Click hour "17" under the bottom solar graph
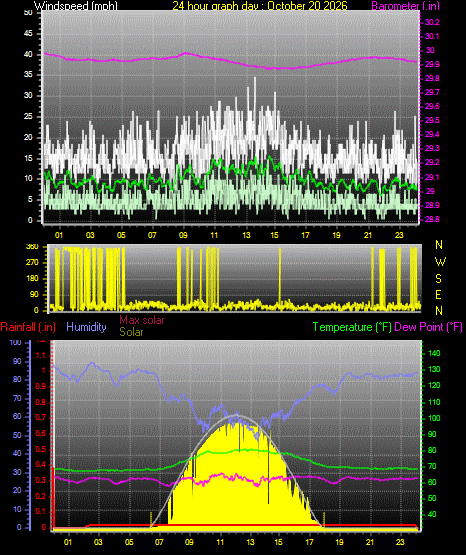The image size is (466, 555). point(309,542)
